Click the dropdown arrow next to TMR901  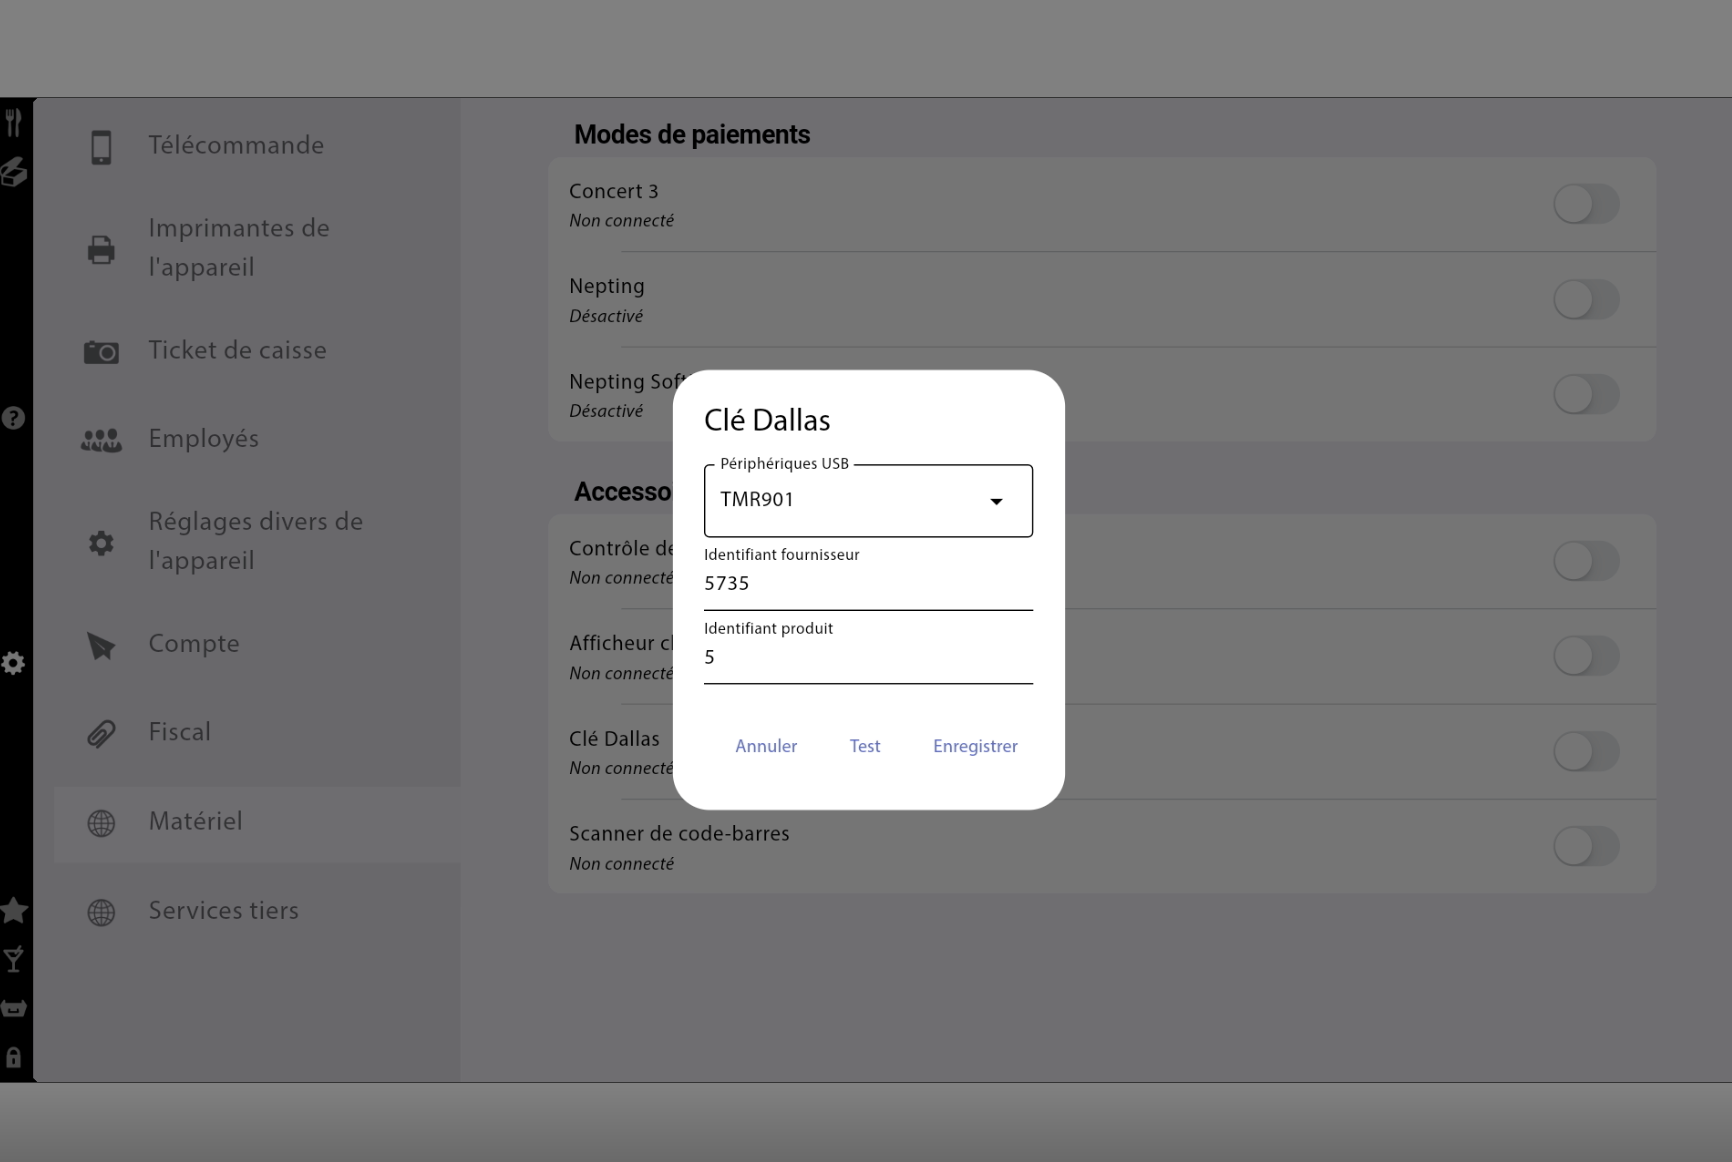pyautogui.click(x=996, y=501)
